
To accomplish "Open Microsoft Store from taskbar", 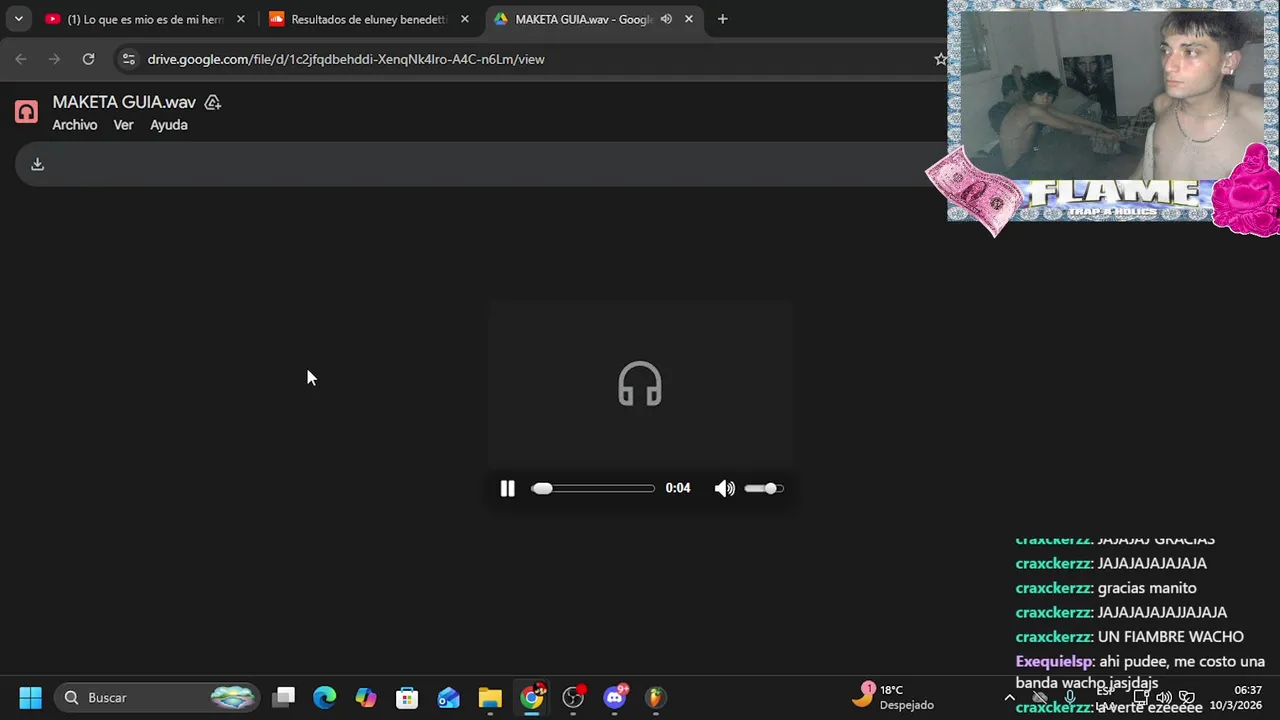I will point(407,697).
